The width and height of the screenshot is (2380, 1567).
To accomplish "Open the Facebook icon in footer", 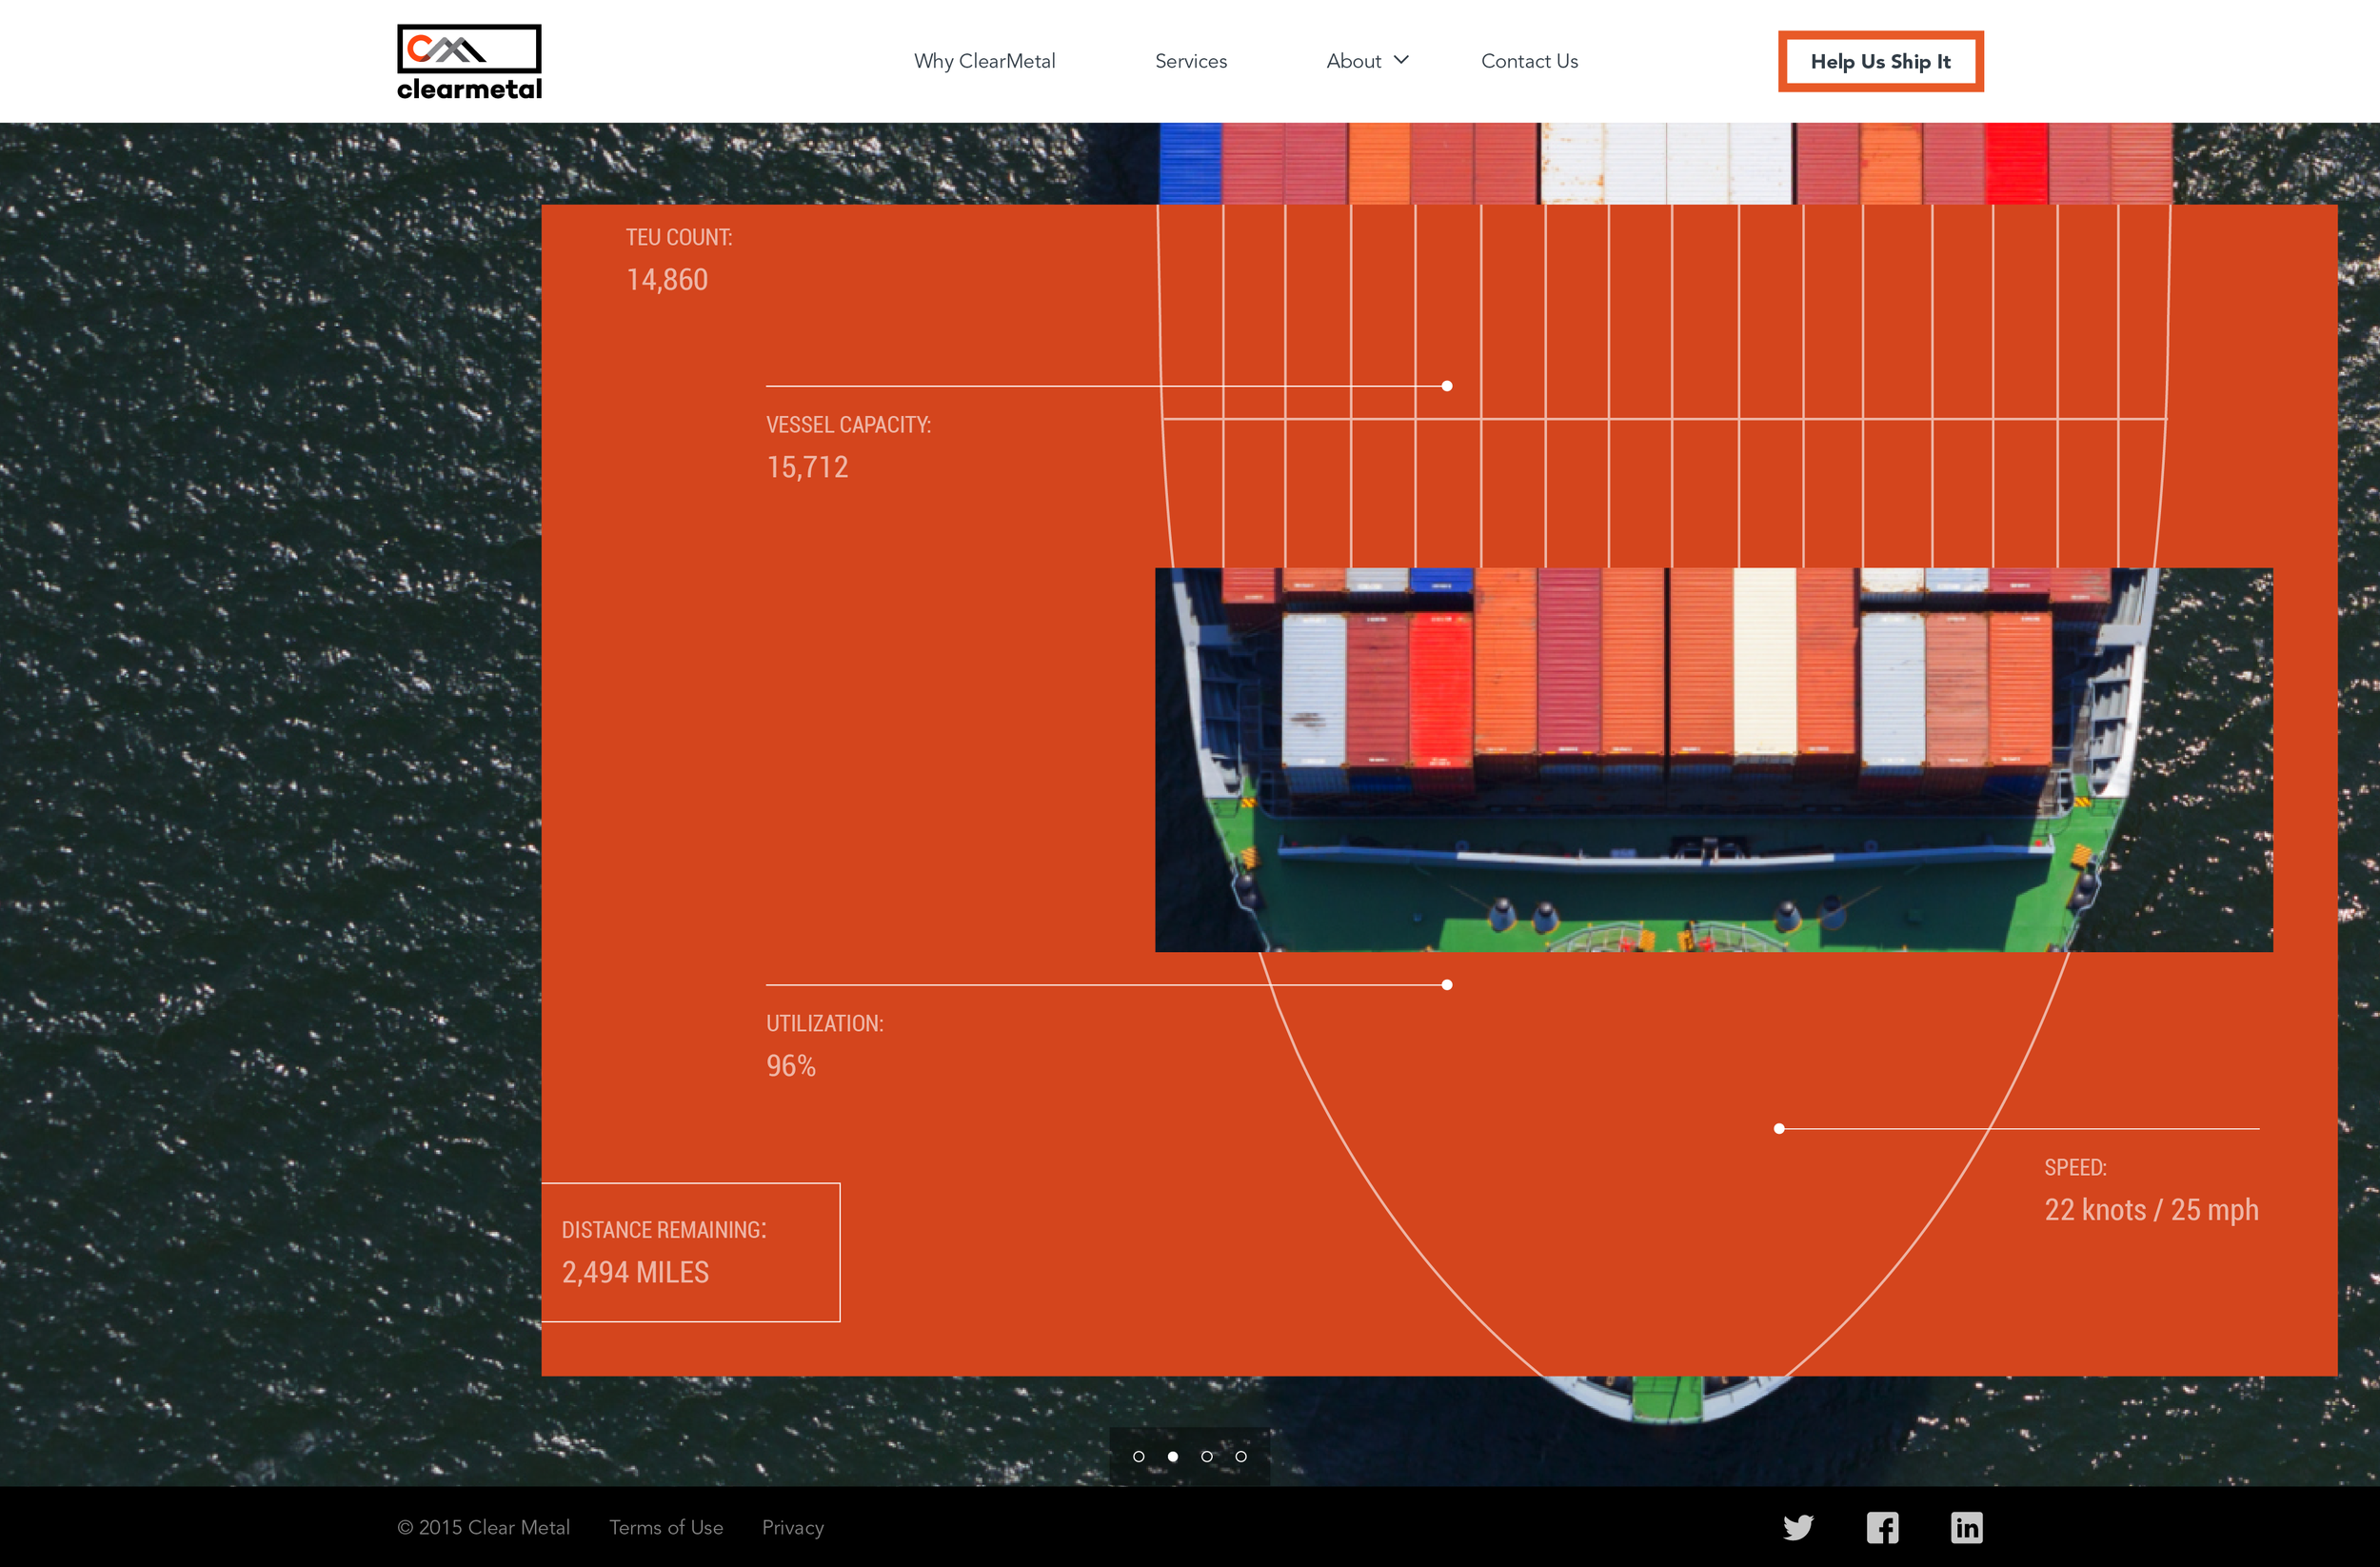I will (1882, 1527).
